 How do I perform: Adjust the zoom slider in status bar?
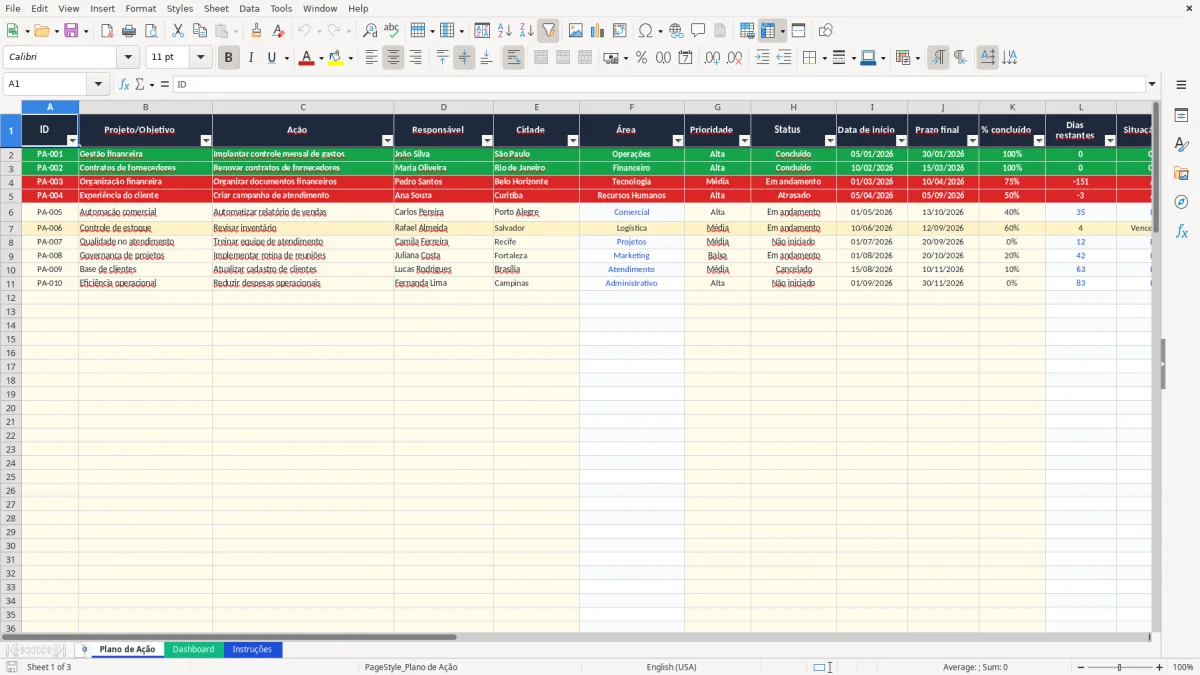tap(1120, 667)
